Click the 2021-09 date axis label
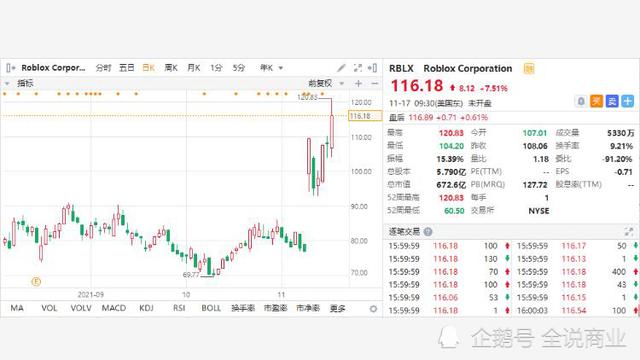Screen dimensions: 640x360 [x=91, y=294]
